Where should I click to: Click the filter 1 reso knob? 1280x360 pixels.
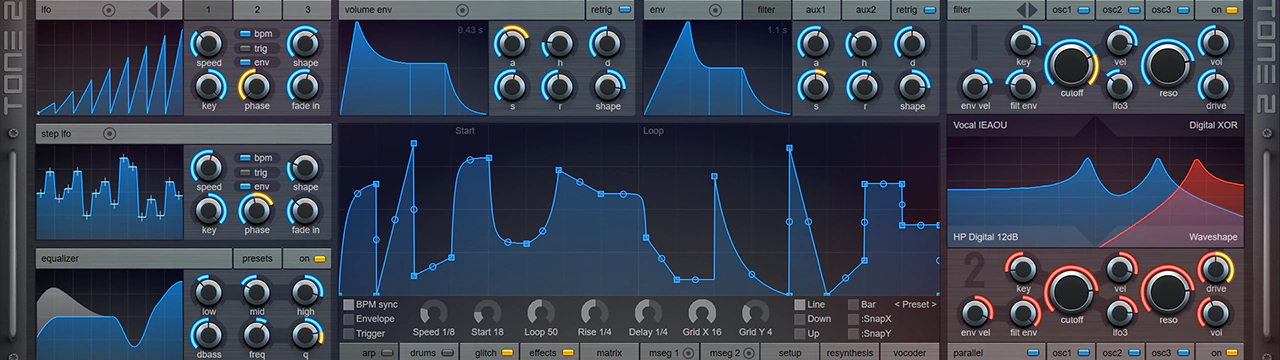[1167, 65]
